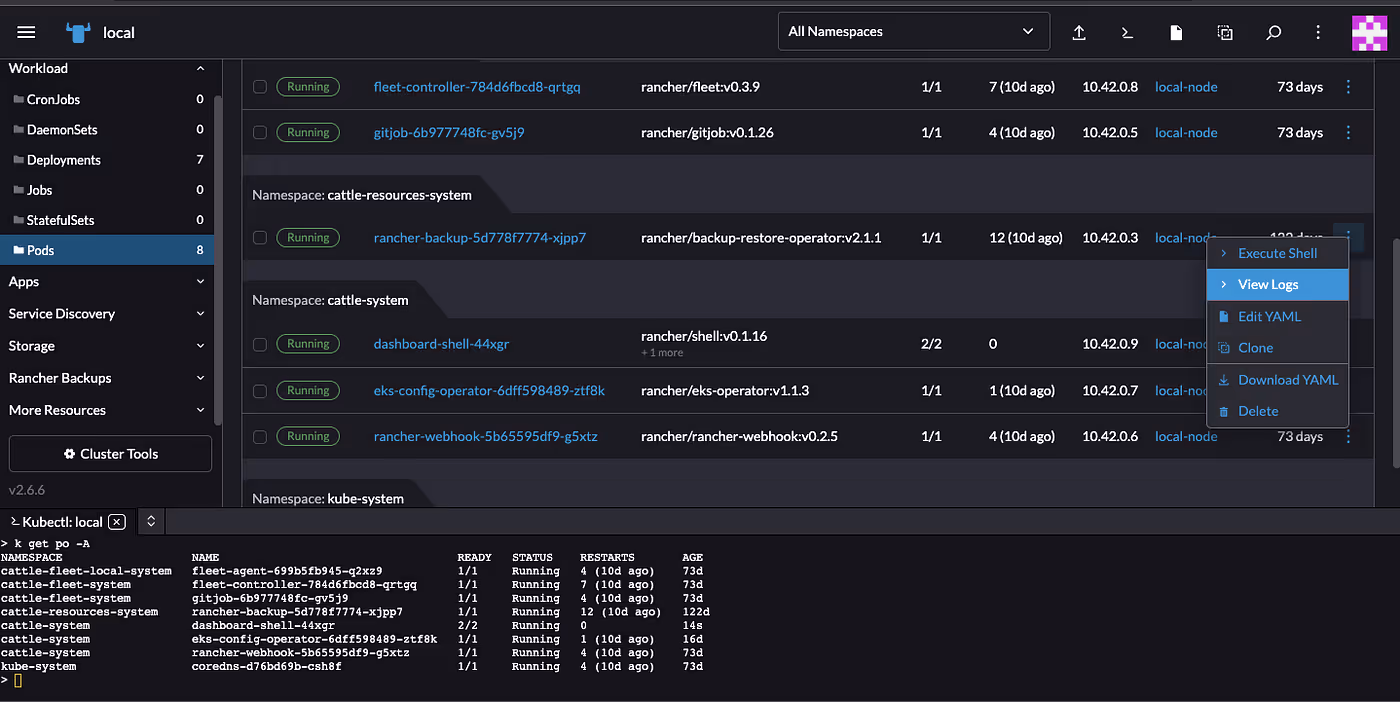
Task: Click the Cluster Tools button
Action: click(x=110, y=454)
